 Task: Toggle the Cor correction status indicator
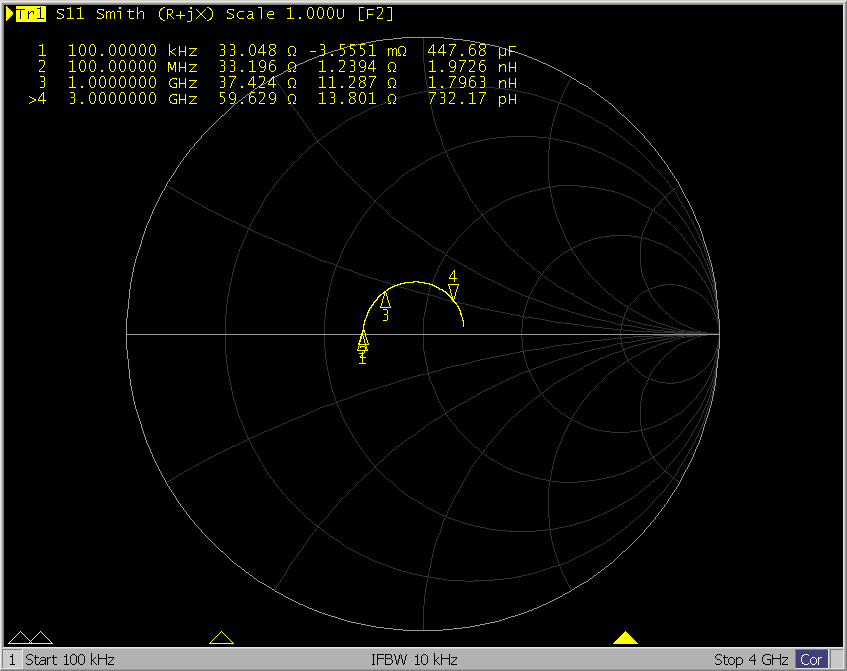pyautogui.click(x=811, y=660)
